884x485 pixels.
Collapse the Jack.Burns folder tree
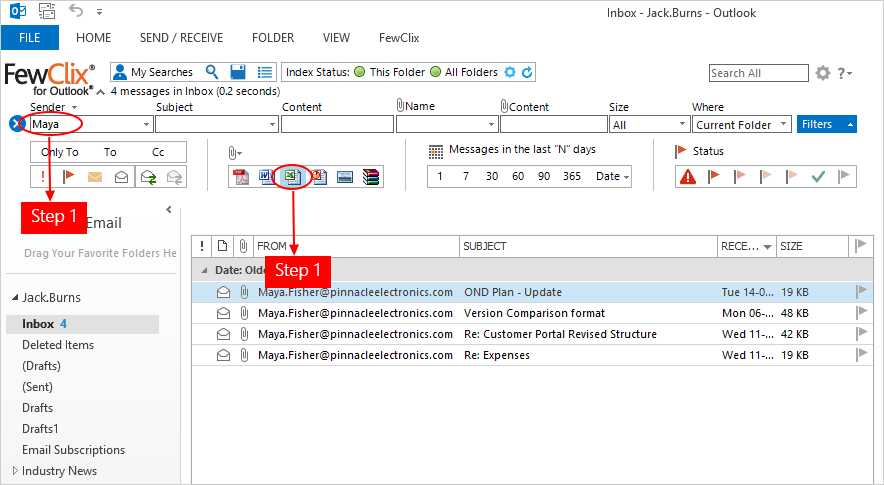[15, 297]
